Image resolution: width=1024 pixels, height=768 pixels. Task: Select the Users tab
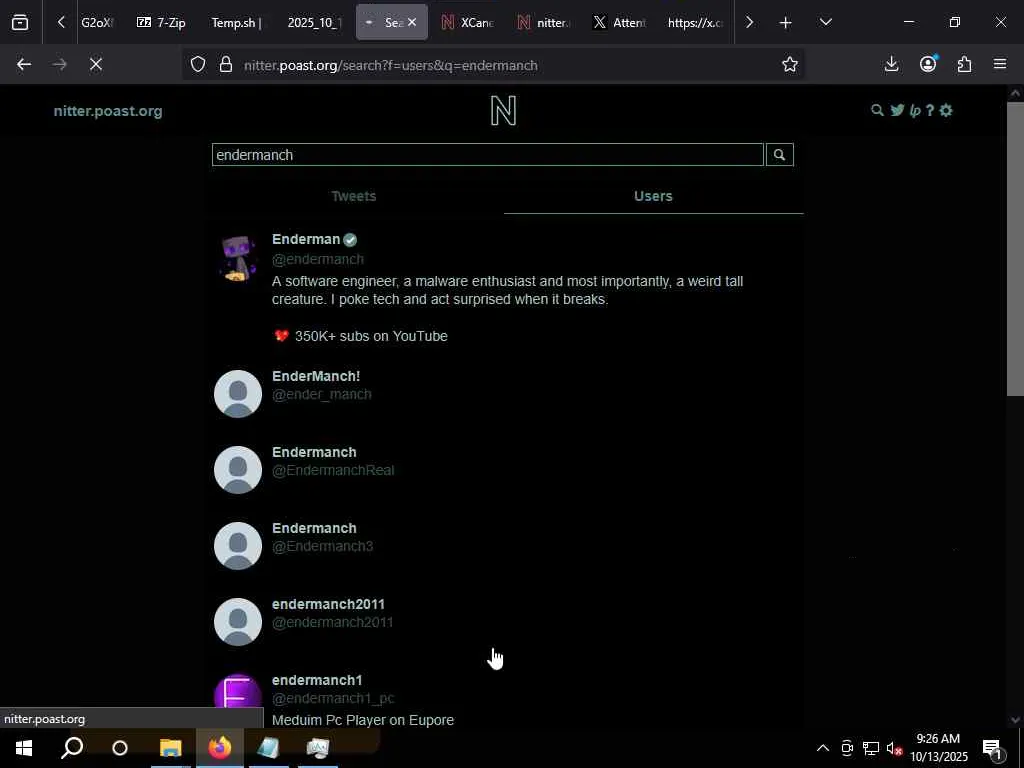click(x=653, y=196)
